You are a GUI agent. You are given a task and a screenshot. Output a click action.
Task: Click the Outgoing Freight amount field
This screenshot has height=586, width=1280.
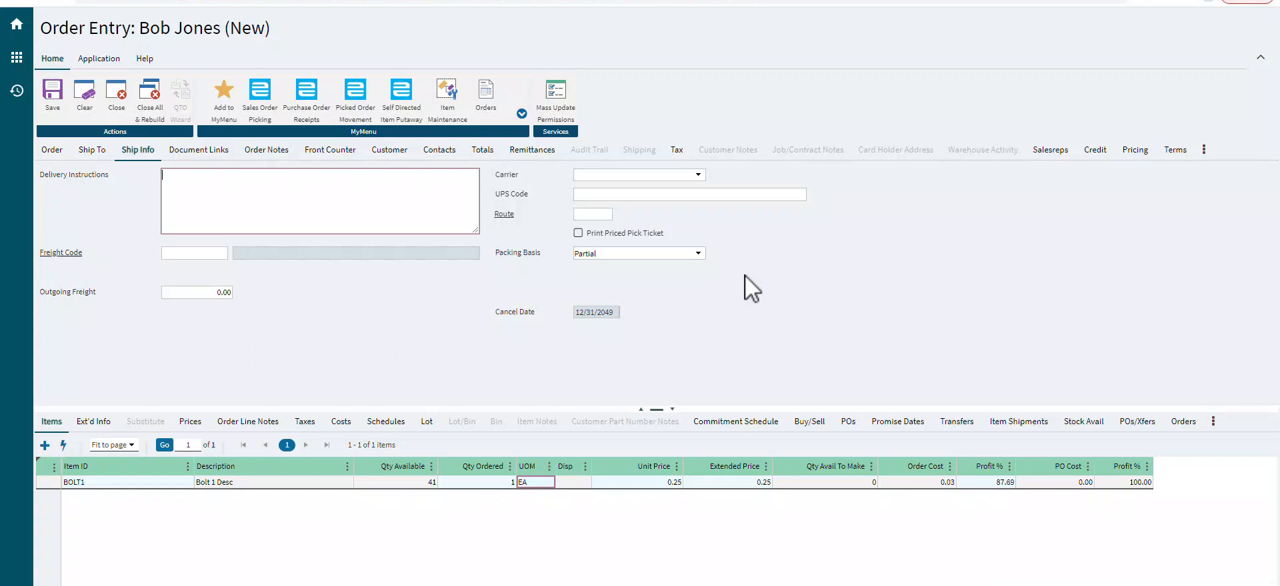pos(198,292)
